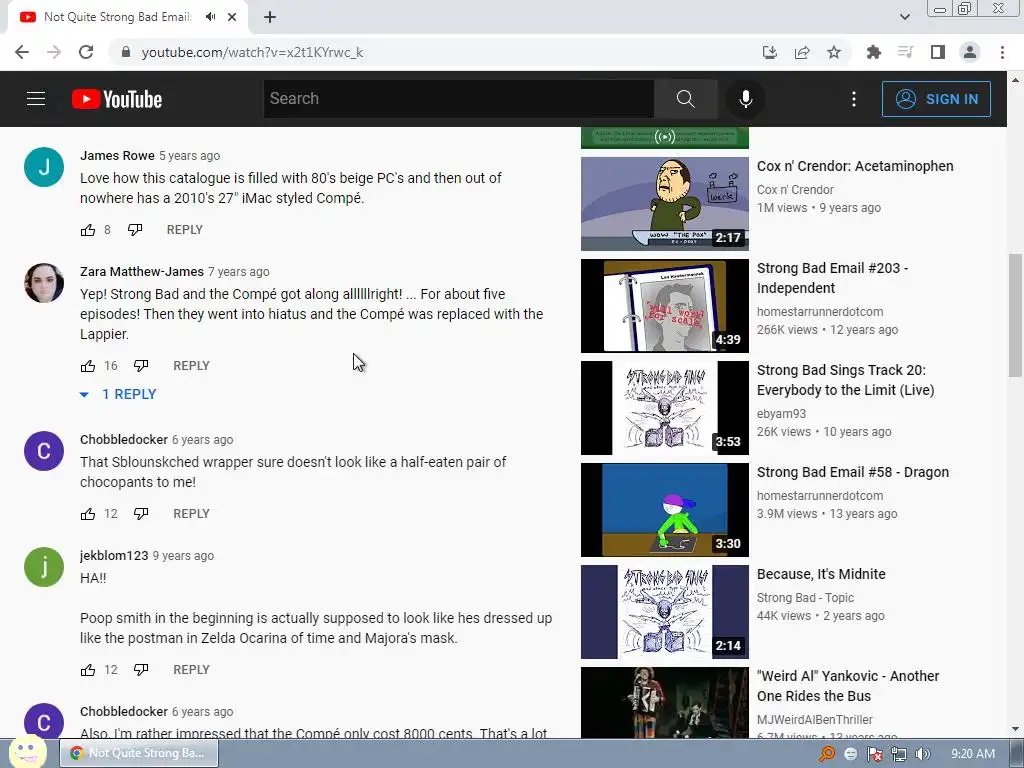Click the SIGN IN button
Image resolution: width=1024 pixels, height=768 pixels.
[x=936, y=99]
